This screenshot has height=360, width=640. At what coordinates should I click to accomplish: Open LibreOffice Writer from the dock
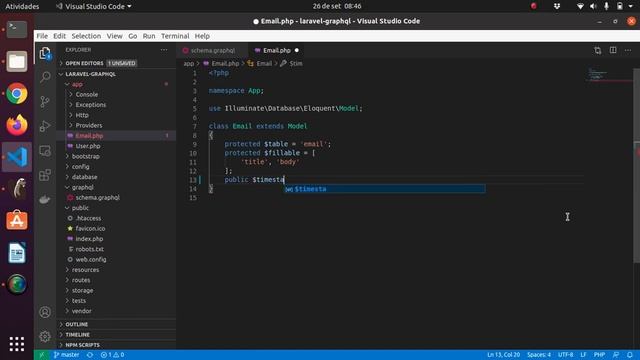pos(17,253)
